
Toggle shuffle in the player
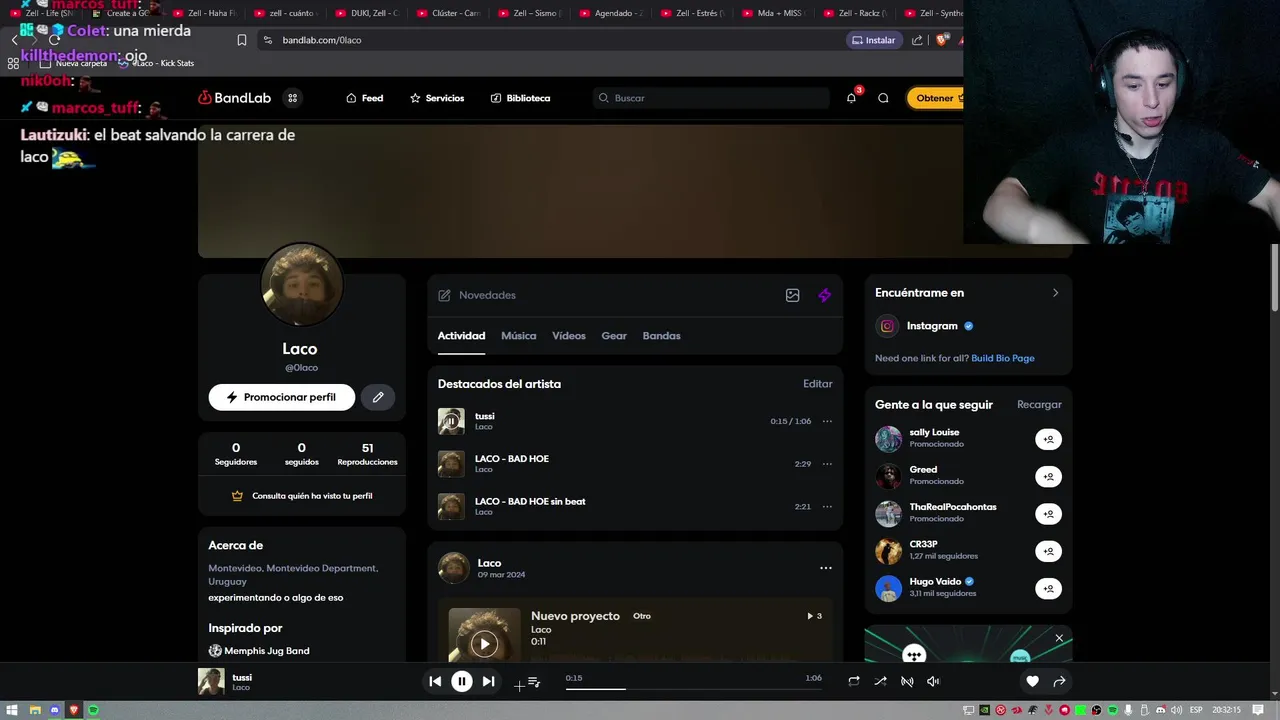point(880,681)
